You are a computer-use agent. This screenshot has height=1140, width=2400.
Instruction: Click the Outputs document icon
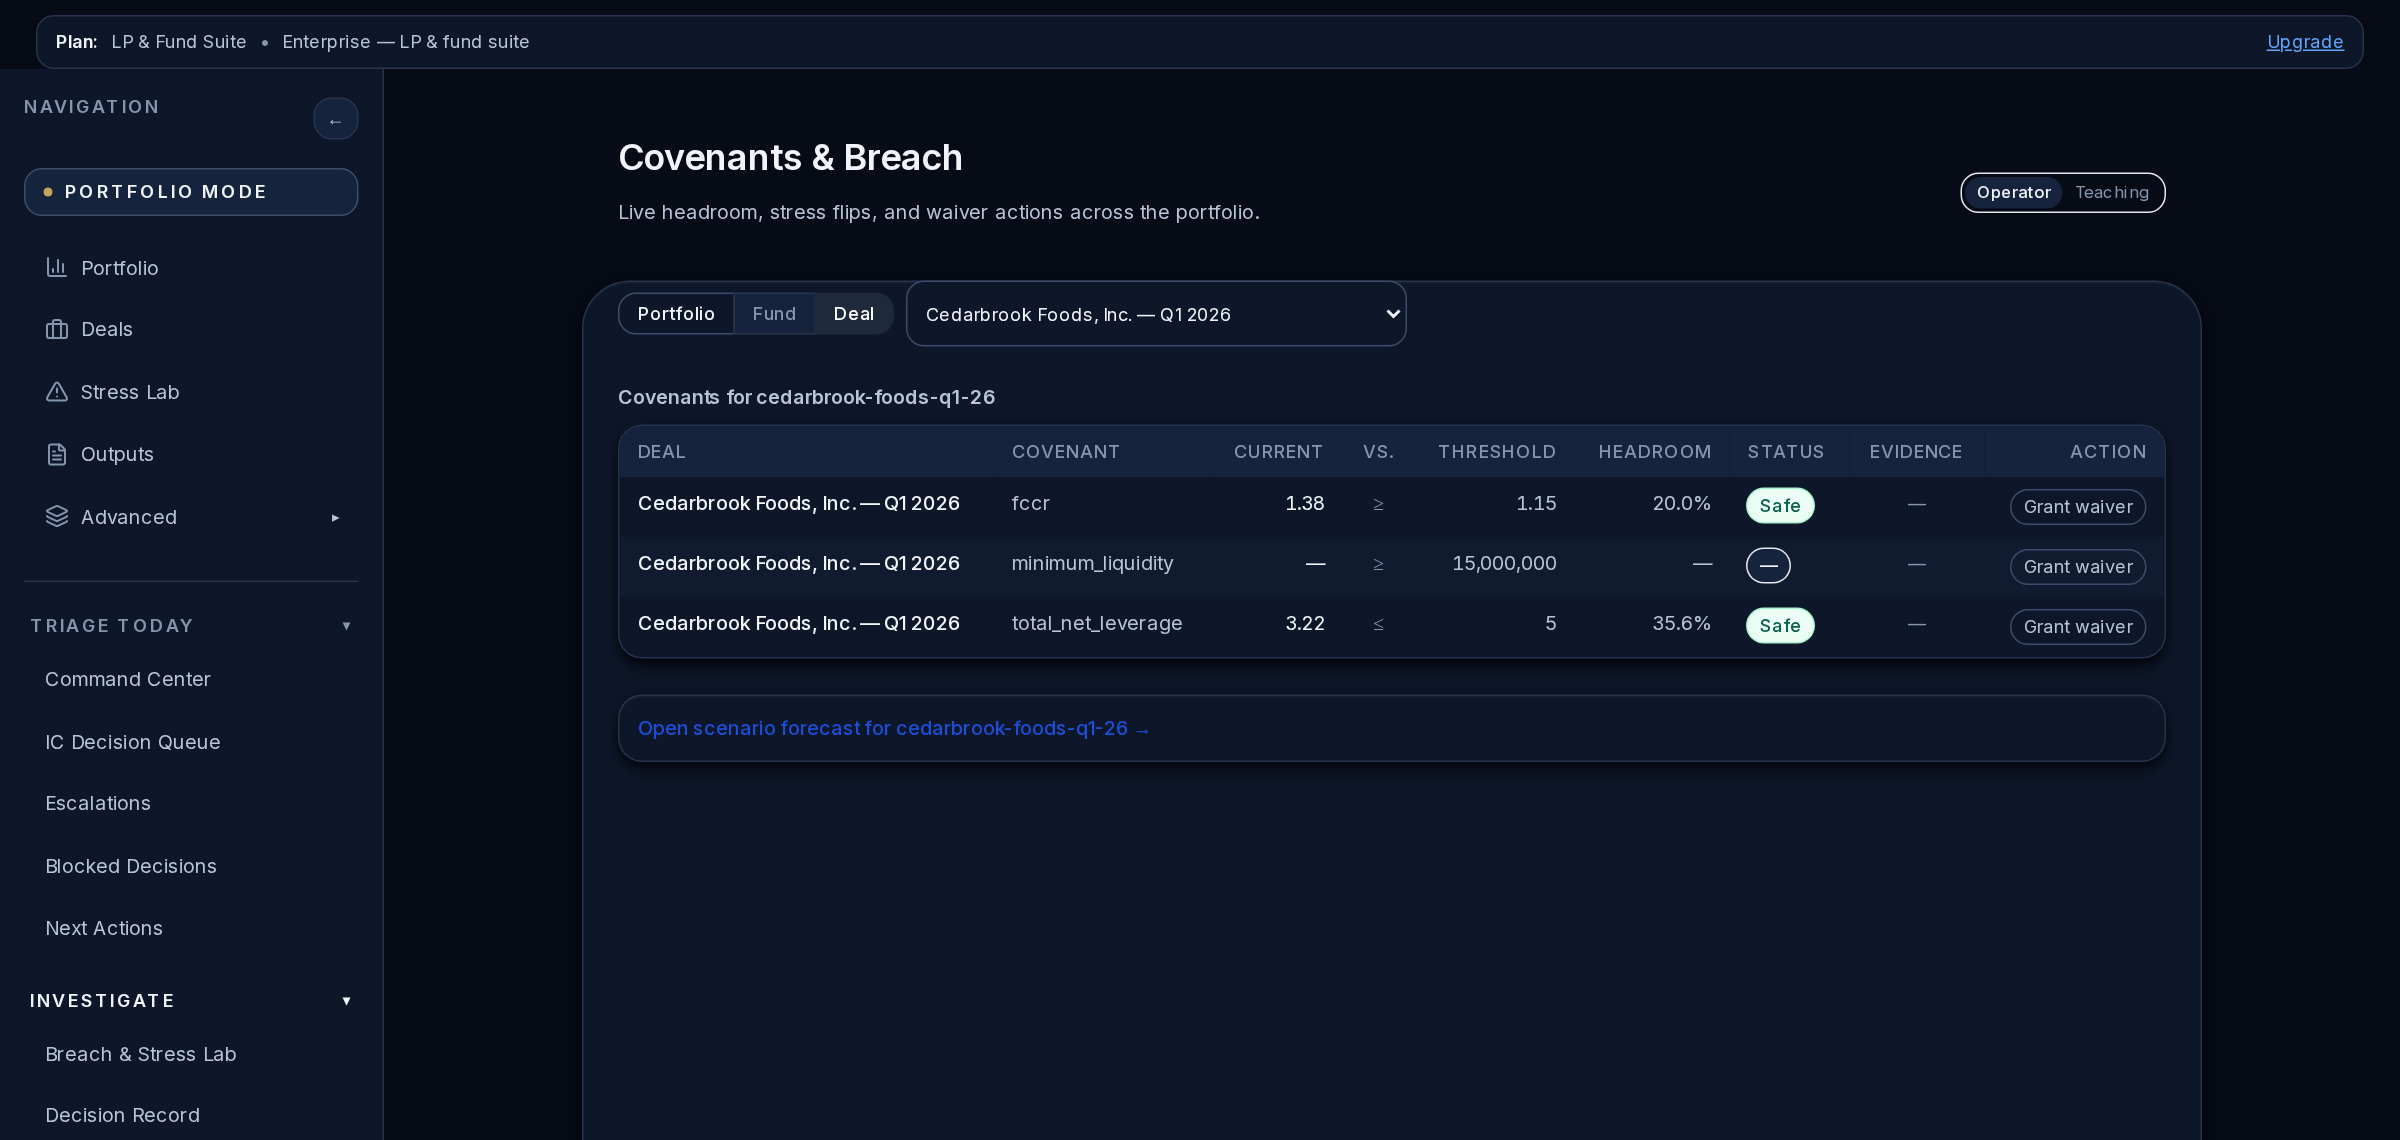(57, 454)
